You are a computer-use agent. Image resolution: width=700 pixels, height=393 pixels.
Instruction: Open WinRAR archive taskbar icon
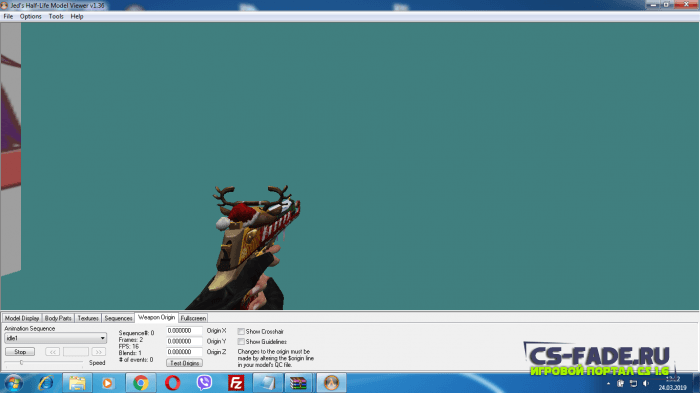[x=298, y=383]
